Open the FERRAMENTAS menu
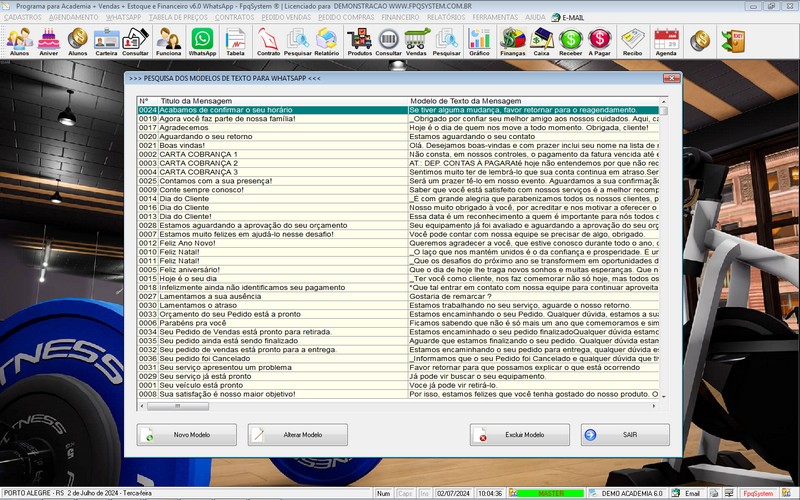Viewport: 800px width, 500px height. coord(495,17)
